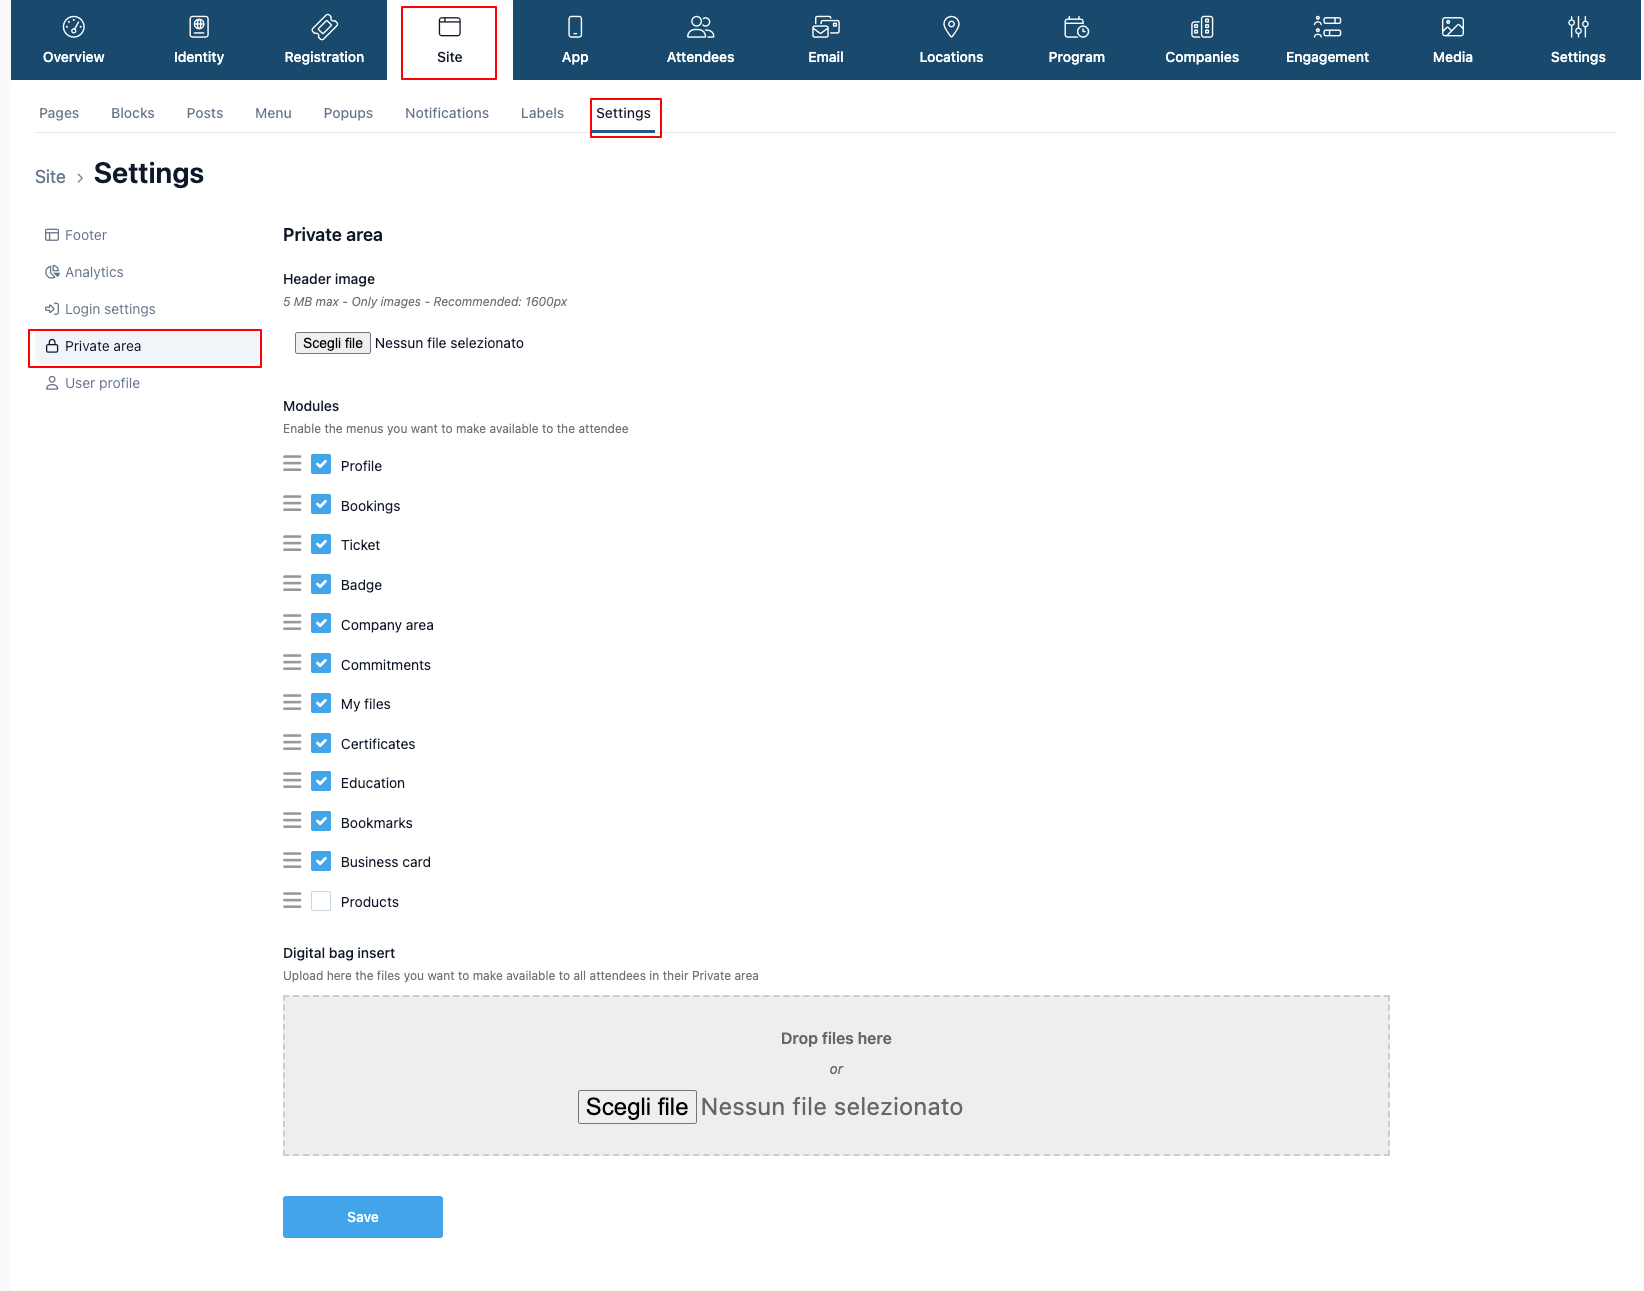This screenshot has width=1644, height=1291.
Task: Select the Settings sub-tab
Action: click(x=623, y=113)
